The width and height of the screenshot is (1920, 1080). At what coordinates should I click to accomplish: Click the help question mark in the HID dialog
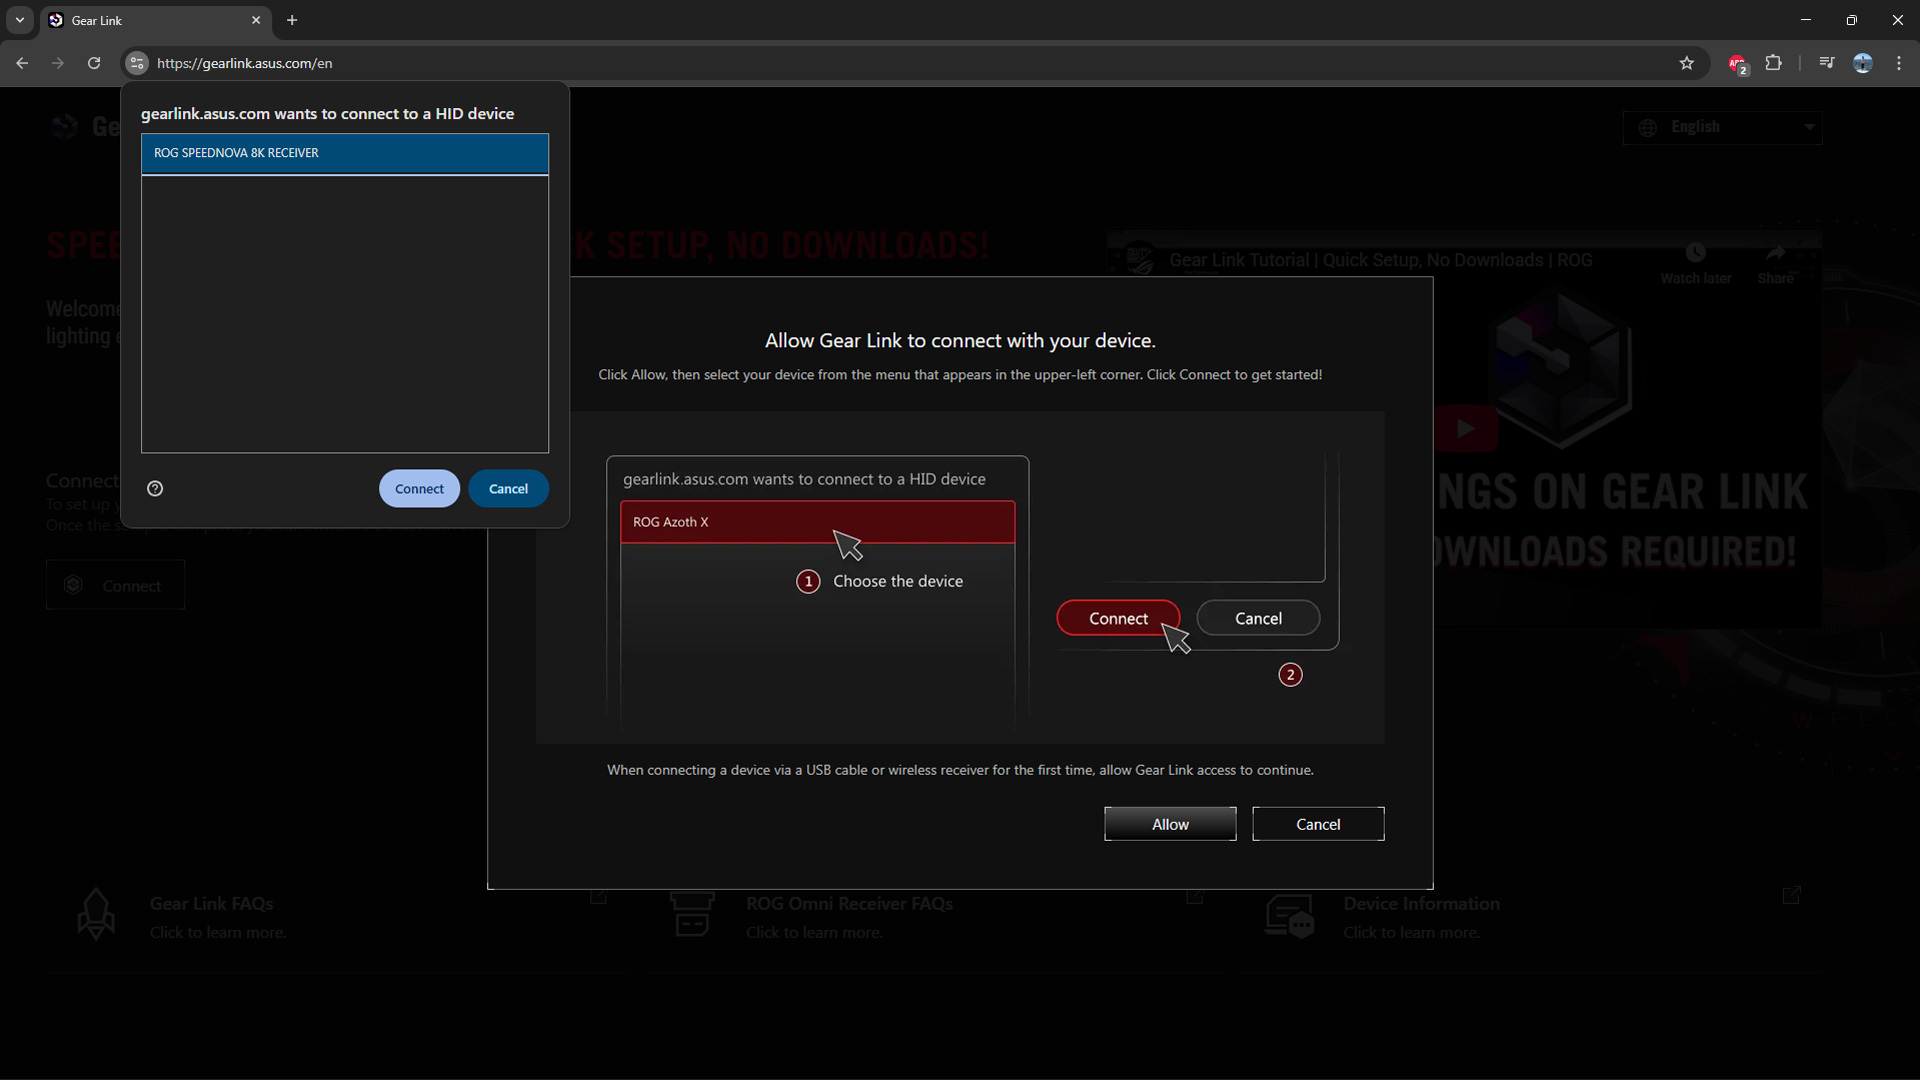click(x=155, y=489)
